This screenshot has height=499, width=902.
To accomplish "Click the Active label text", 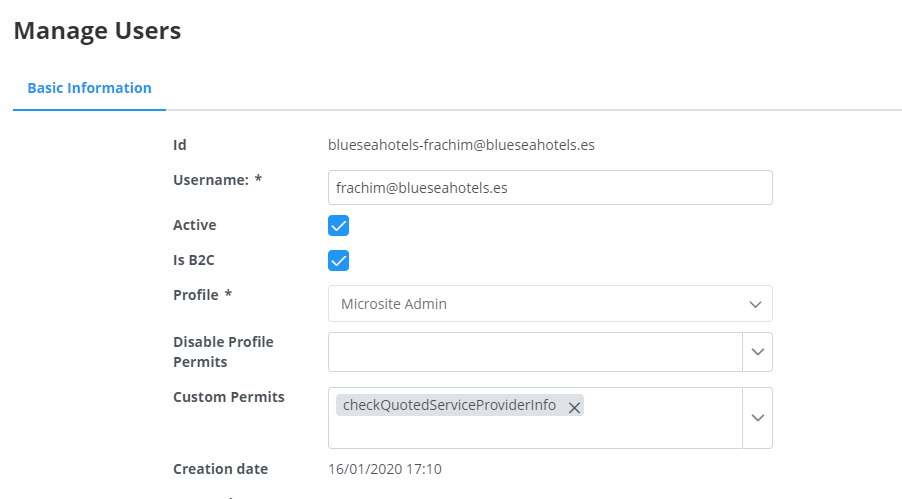I will 195,226.
